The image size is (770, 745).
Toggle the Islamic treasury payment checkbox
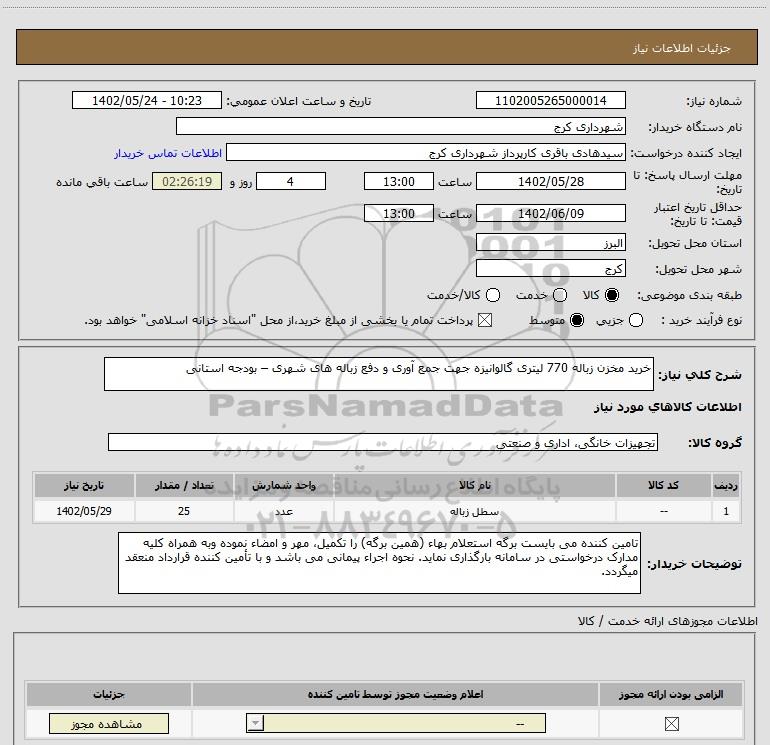(x=485, y=320)
